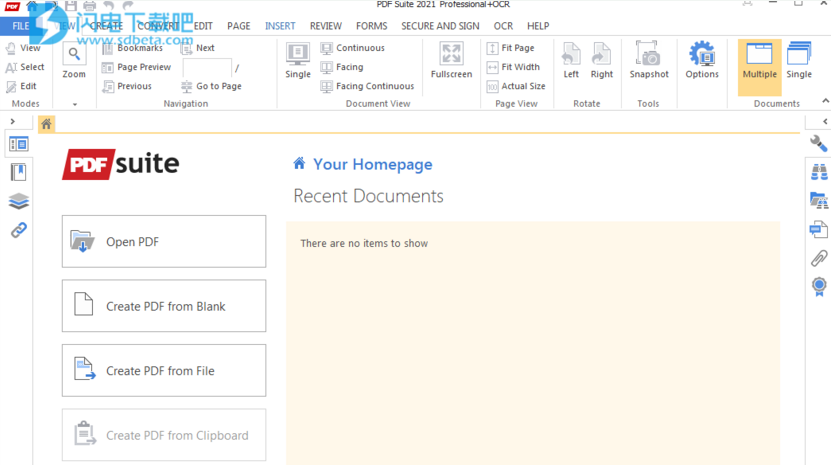Screen dimensions: 831x465
Task: Open the PAGE ribbon tab
Action: (x=238, y=26)
